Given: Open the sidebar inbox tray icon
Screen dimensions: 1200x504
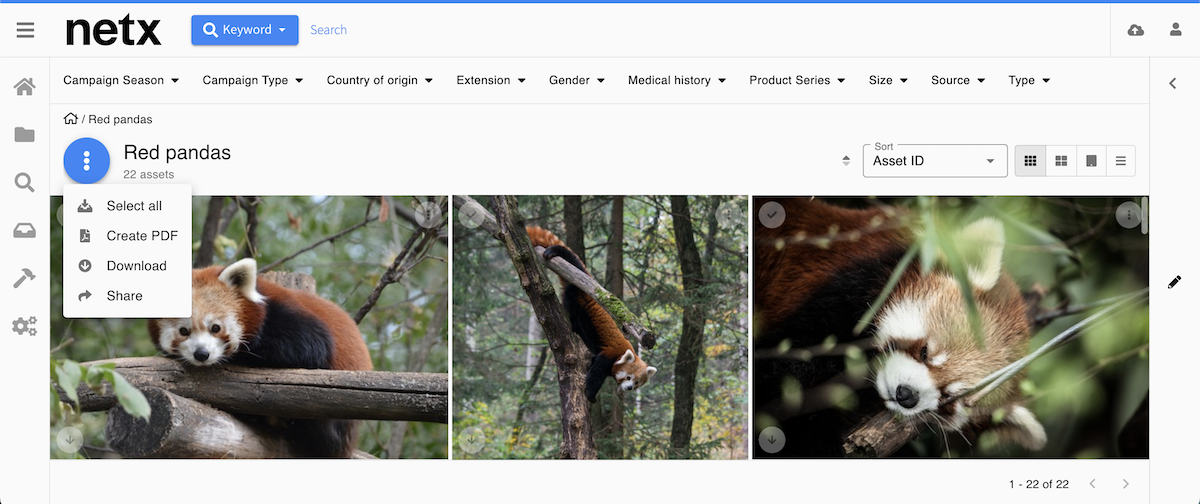Looking at the screenshot, I should point(25,230).
